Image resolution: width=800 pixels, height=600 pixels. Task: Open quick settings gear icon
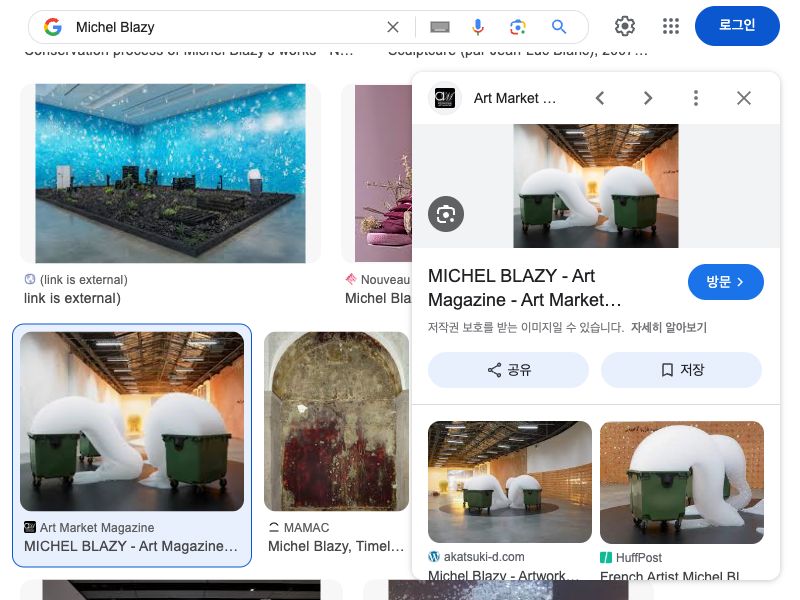click(624, 26)
